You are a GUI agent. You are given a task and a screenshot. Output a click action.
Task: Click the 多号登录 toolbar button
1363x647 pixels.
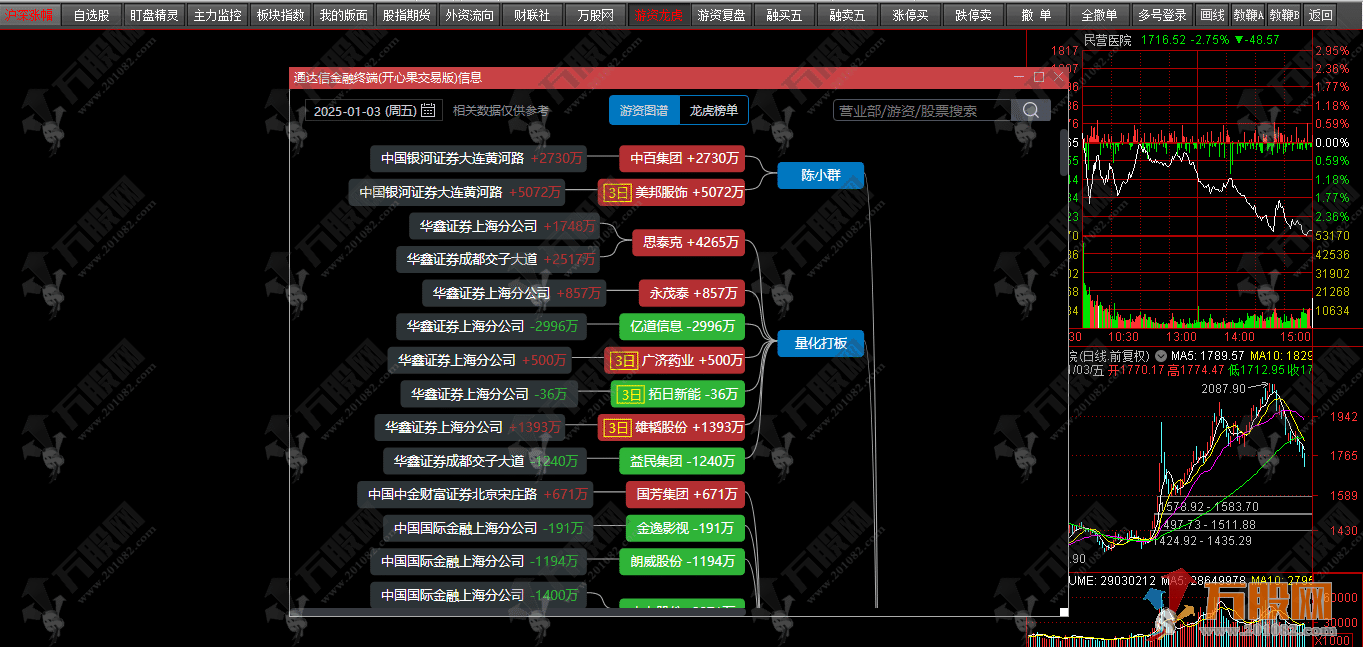tap(1162, 15)
